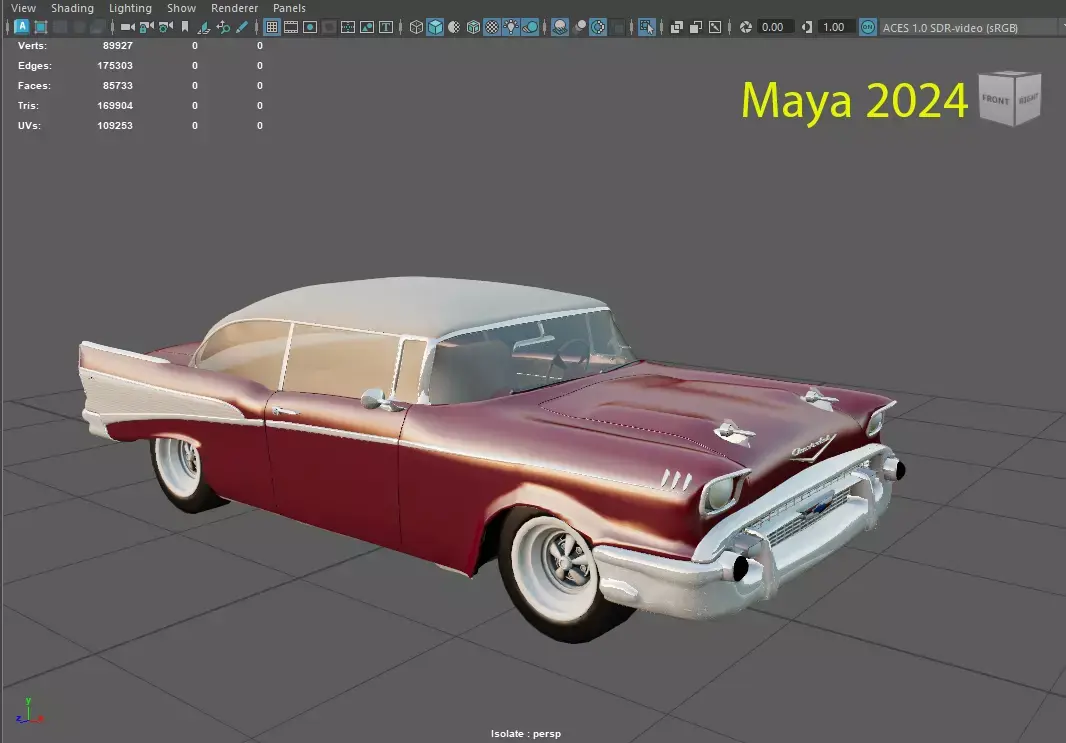Click the UVs count 109253

[x=115, y=126]
